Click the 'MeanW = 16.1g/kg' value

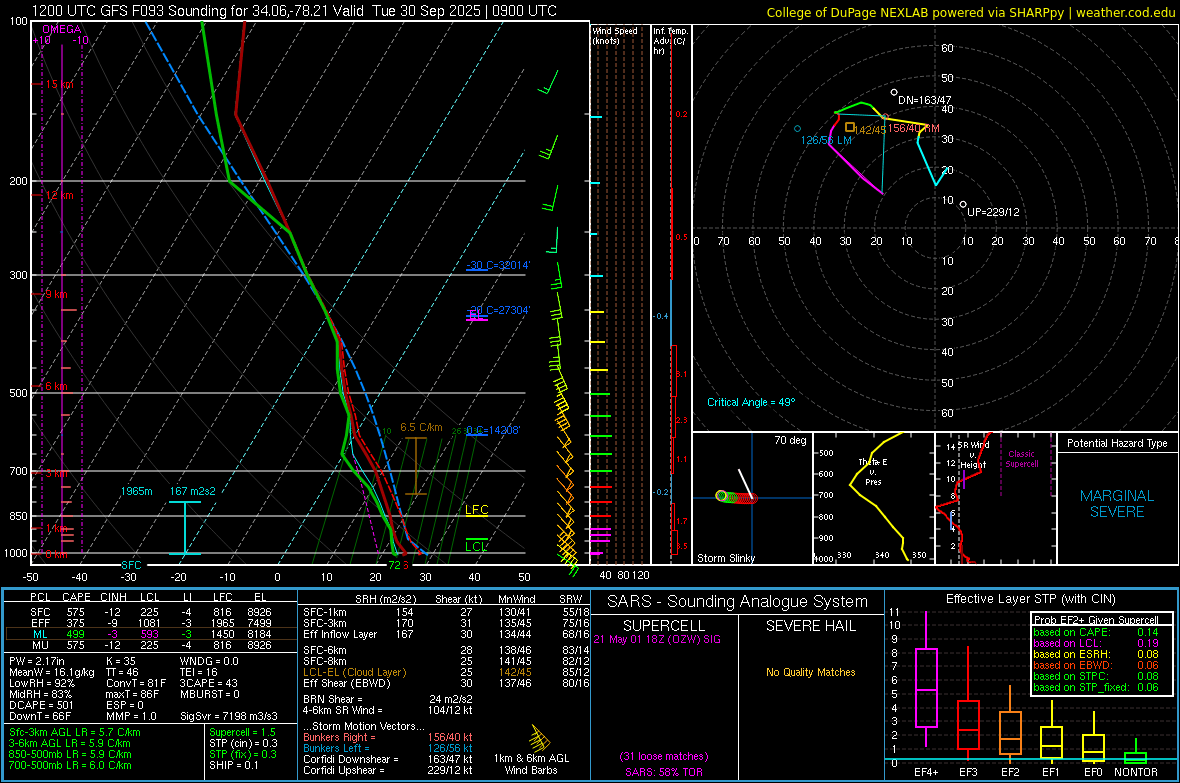52,672
